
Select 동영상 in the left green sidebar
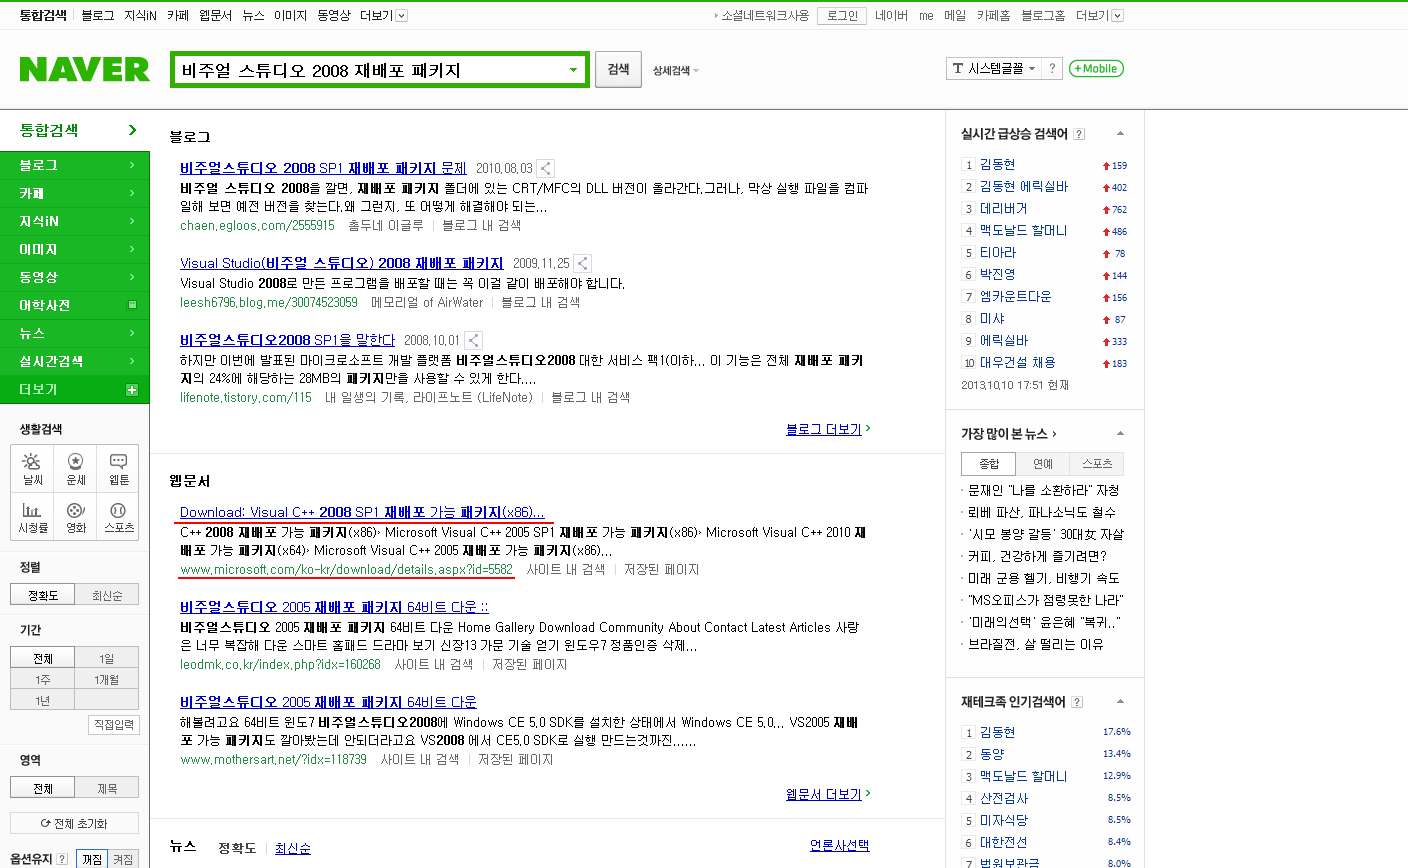pyautogui.click(x=75, y=277)
